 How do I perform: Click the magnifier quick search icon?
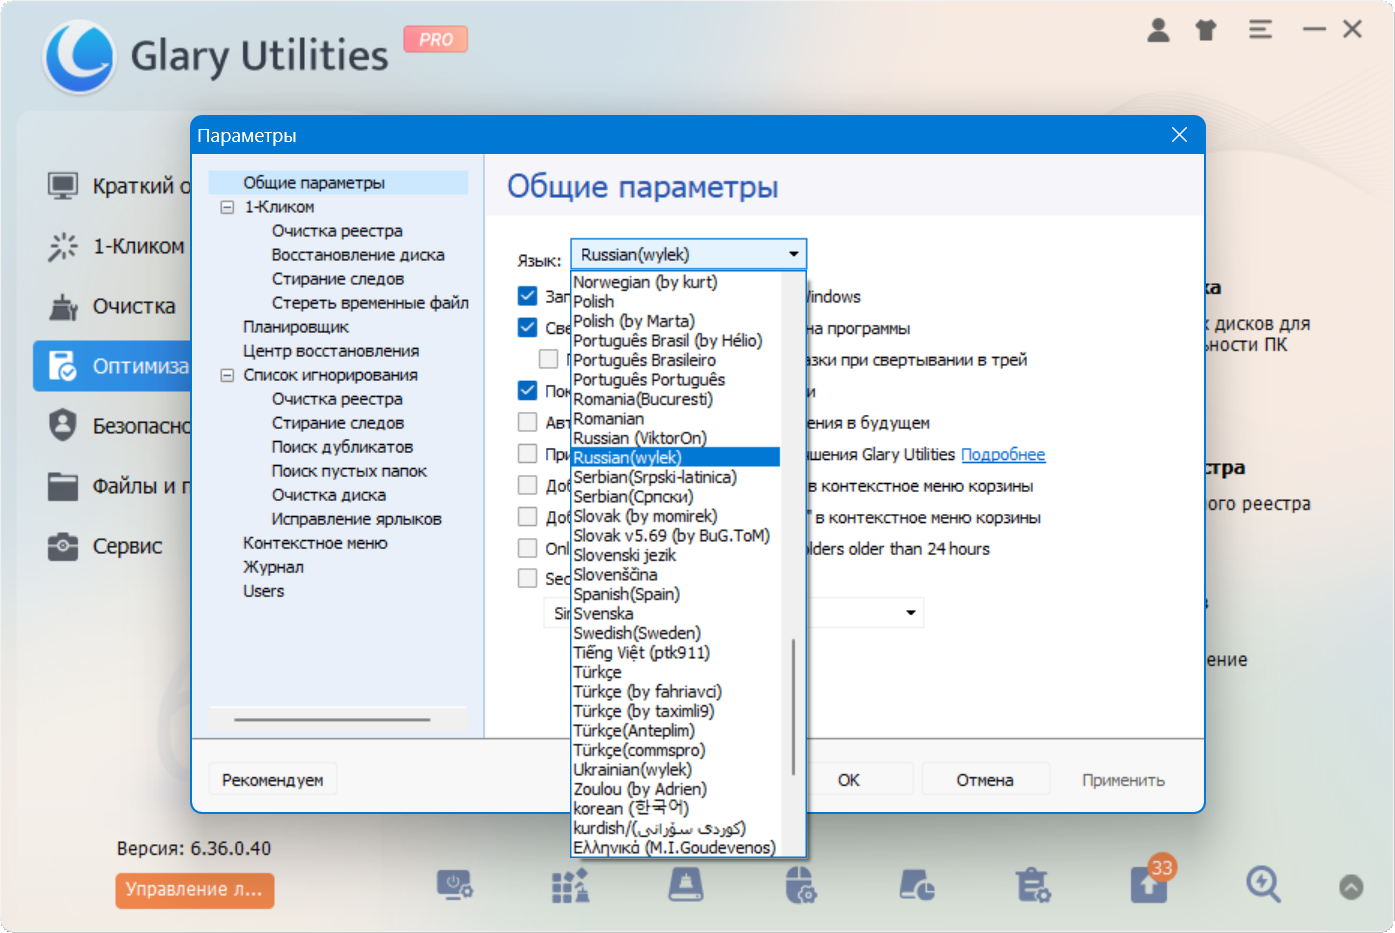pos(1263,885)
